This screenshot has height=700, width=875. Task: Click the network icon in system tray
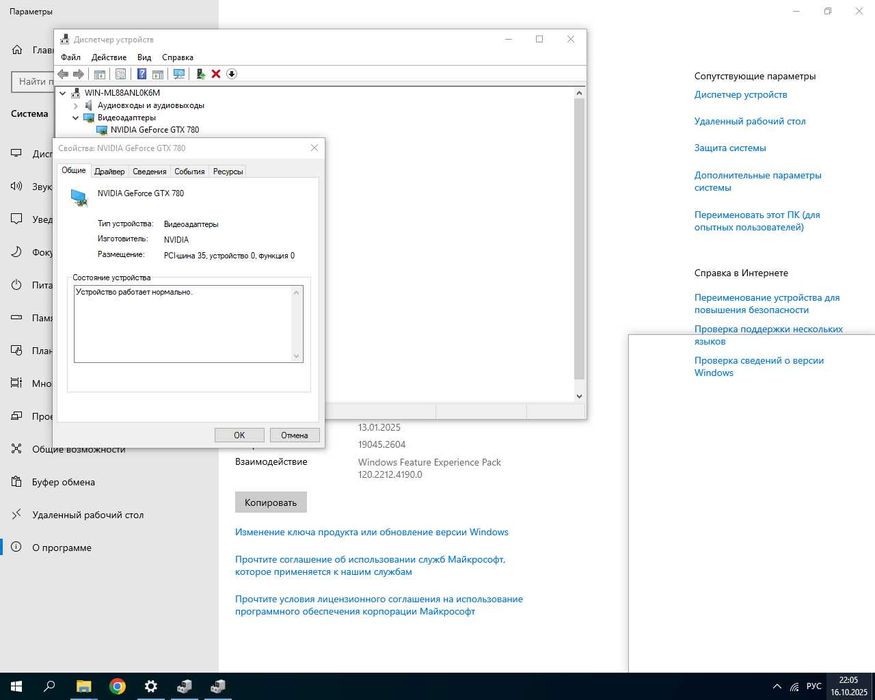click(x=794, y=687)
